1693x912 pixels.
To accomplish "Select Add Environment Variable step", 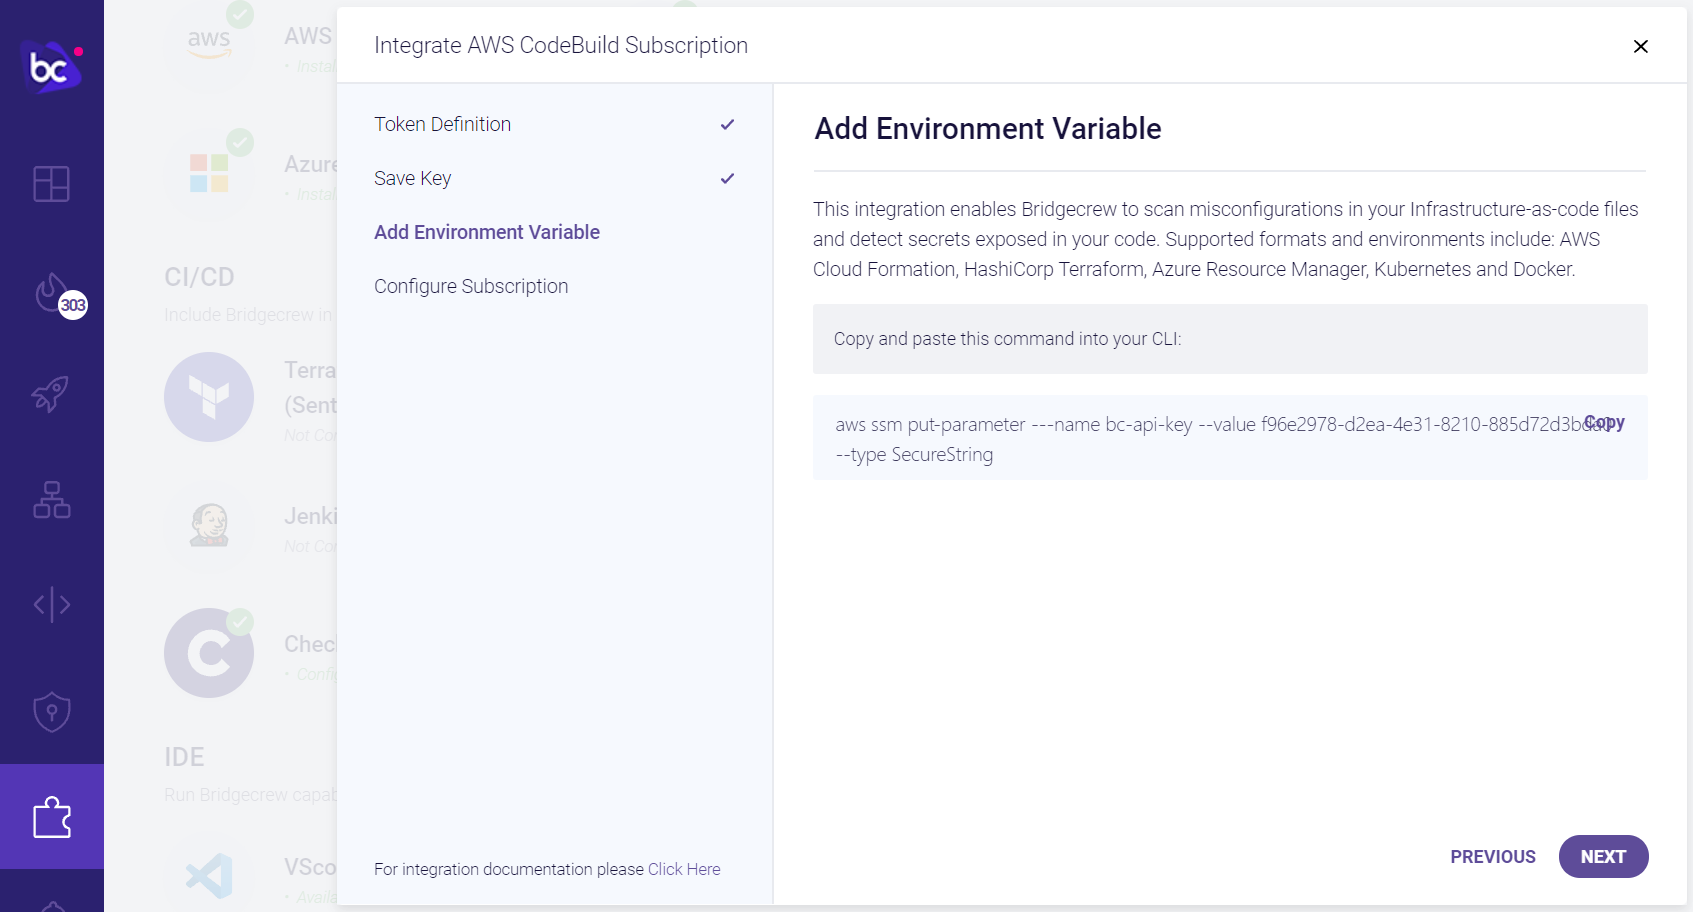I will pyautogui.click(x=486, y=232).
